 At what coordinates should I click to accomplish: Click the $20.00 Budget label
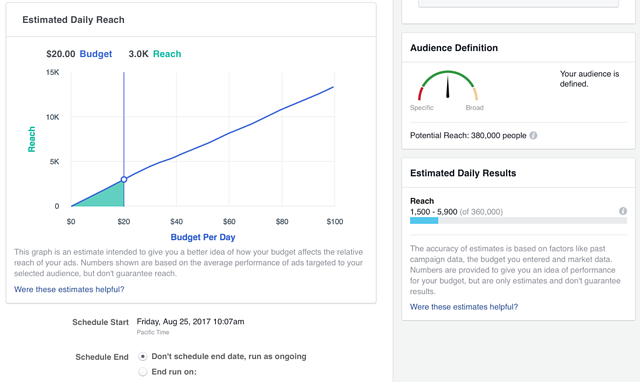point(79,54)
